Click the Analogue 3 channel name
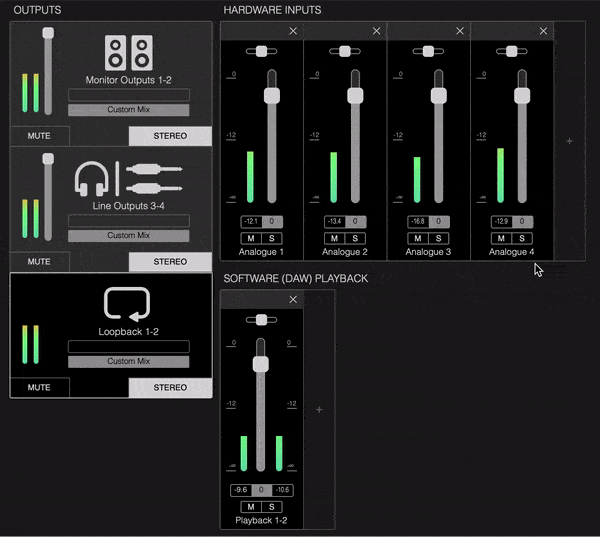 (x=428, y=252)
